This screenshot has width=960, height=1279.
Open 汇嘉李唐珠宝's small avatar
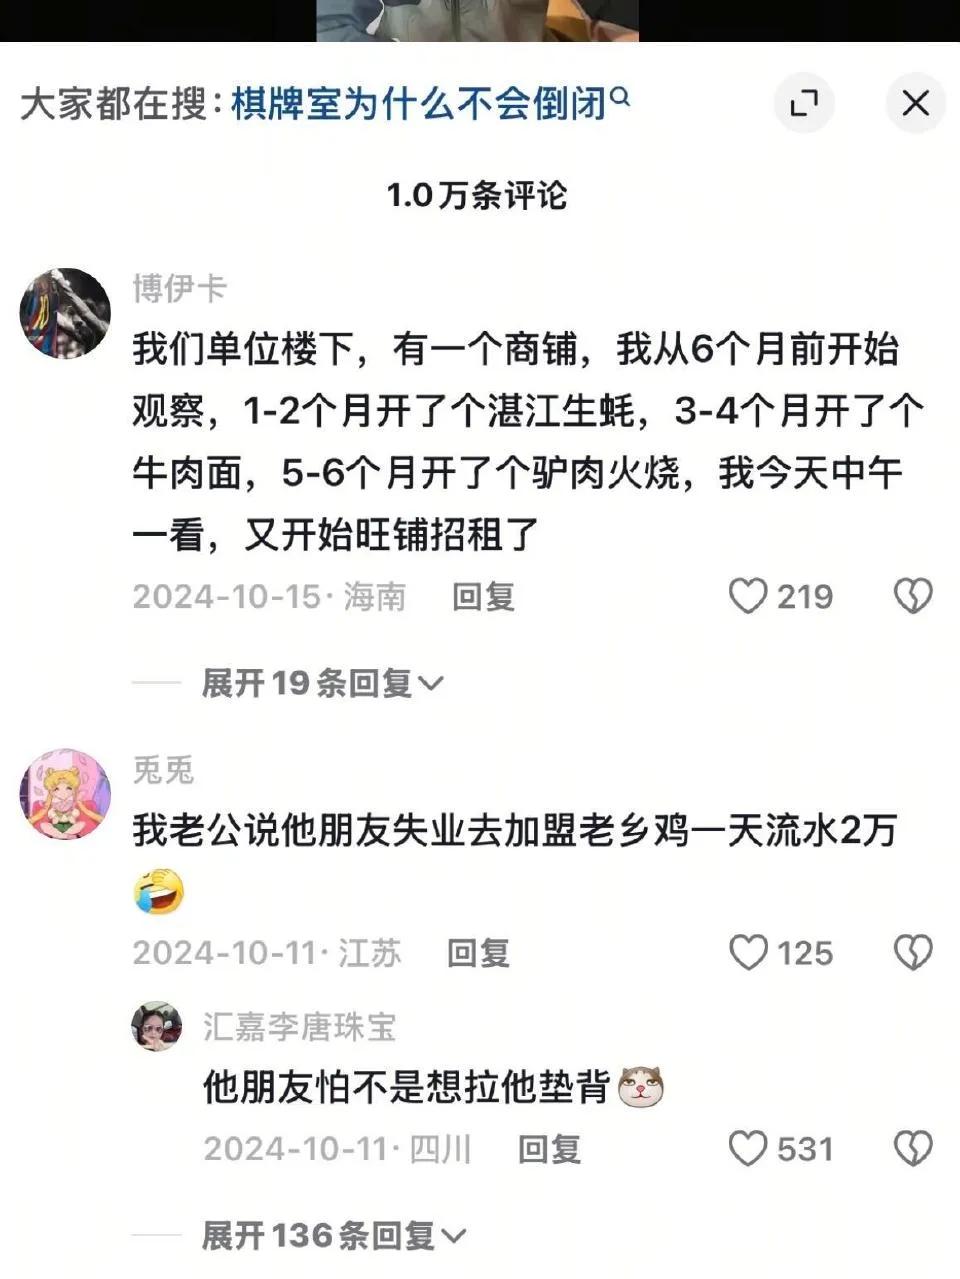157,1027
